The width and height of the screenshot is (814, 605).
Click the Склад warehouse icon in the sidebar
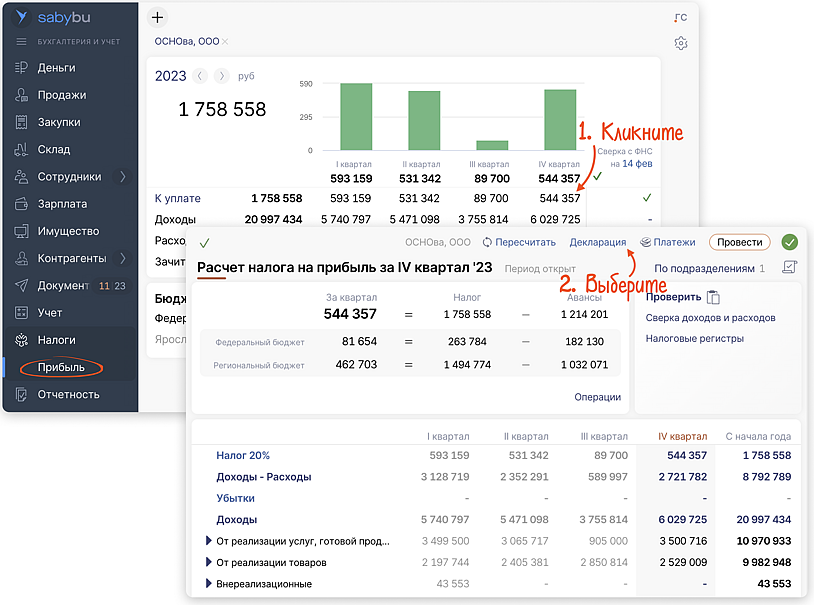click(21, 149)
